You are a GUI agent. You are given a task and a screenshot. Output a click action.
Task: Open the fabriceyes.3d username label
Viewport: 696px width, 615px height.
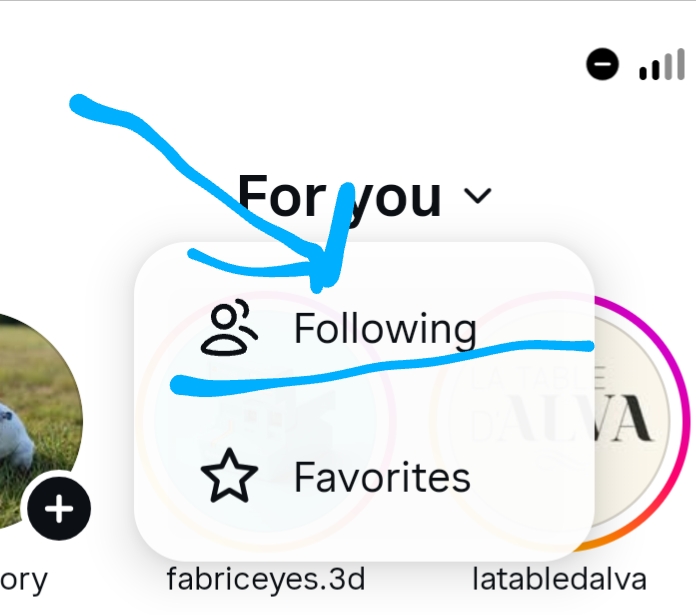(266, 579)
